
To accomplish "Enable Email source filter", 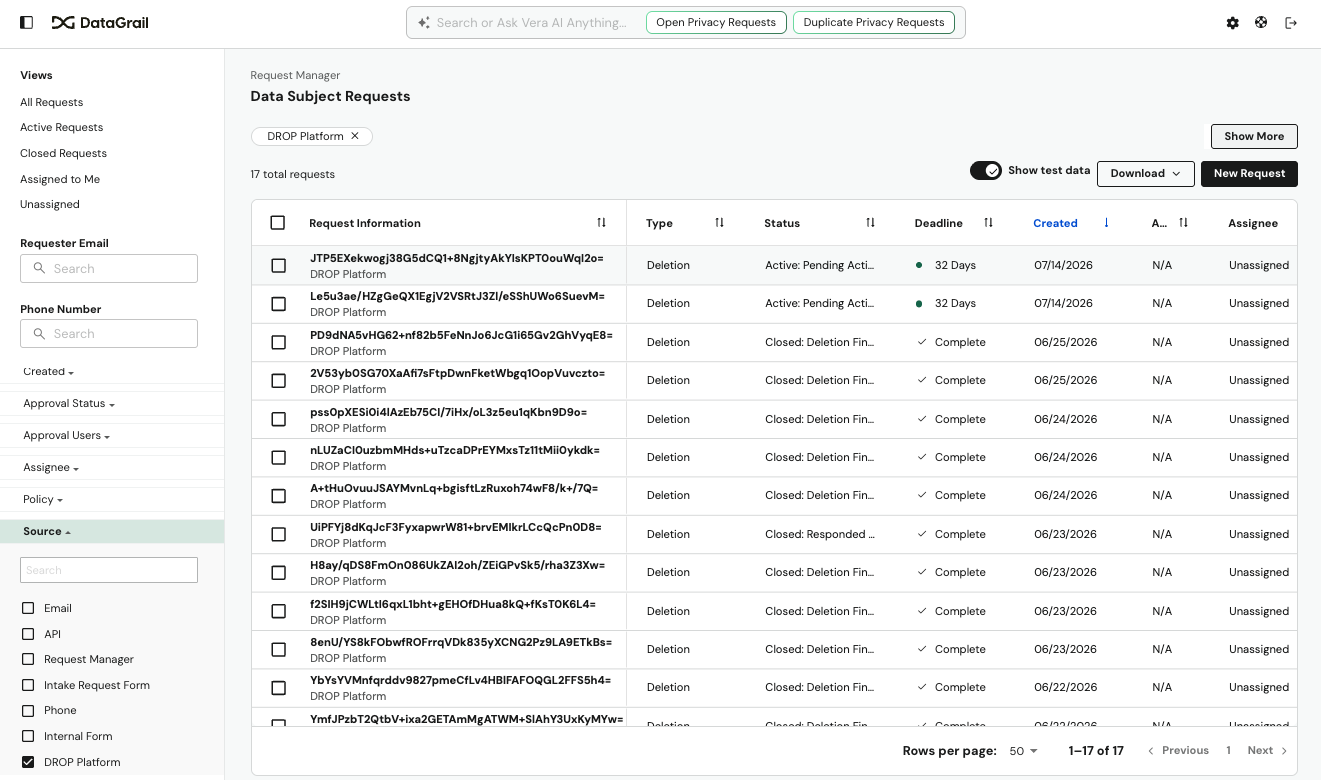I will [28, 608].
